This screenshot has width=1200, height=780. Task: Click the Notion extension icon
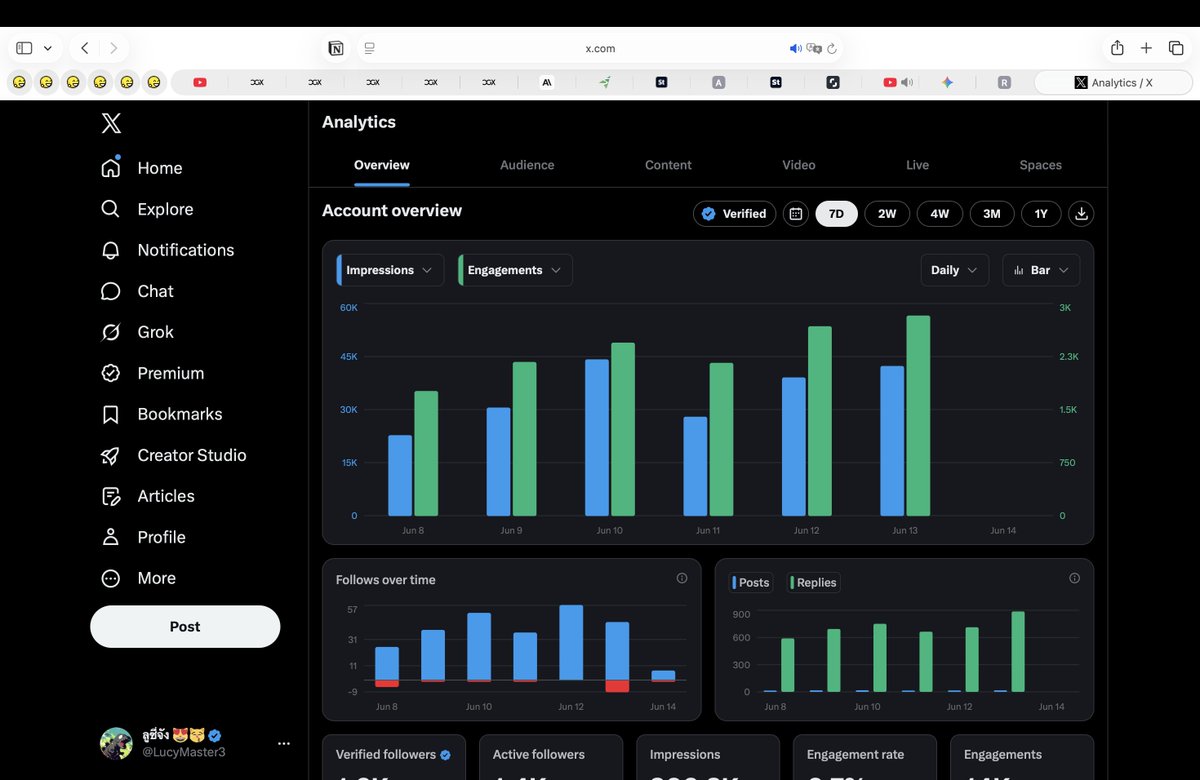click(336, 48)
